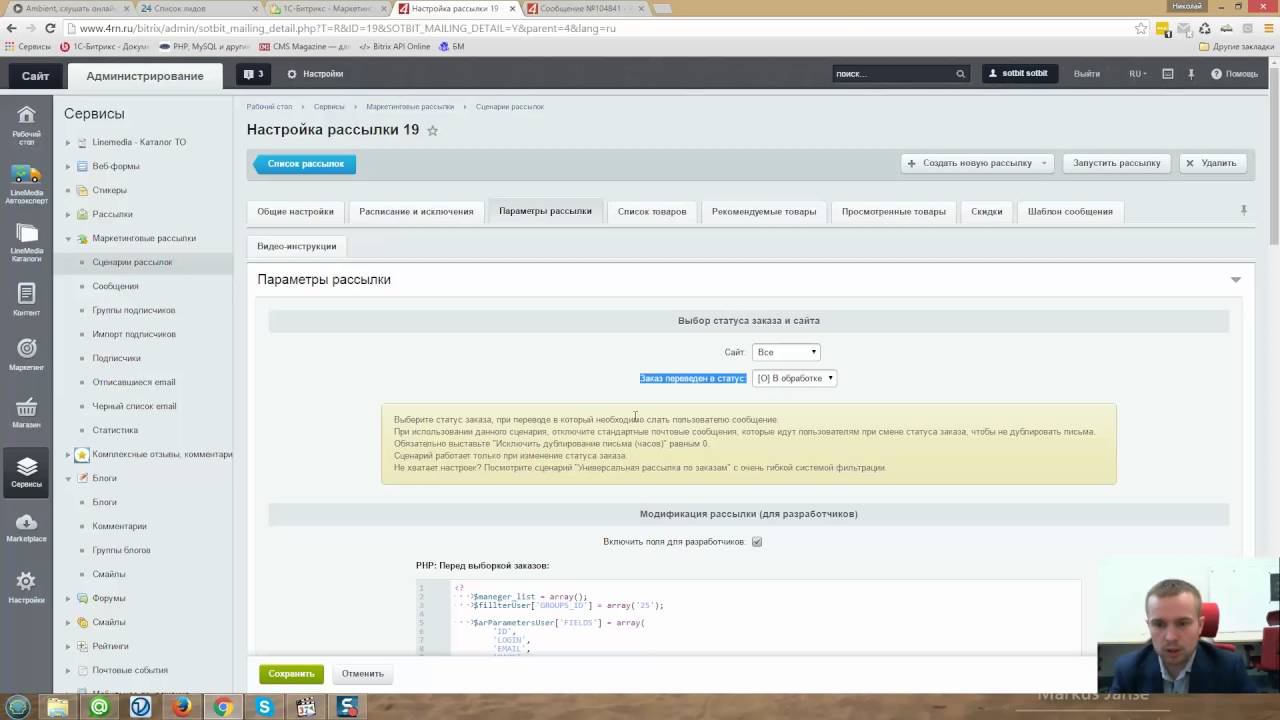
Task: Click Маркетинговые рассылки breadcrumb link
Action: (410, 106)
